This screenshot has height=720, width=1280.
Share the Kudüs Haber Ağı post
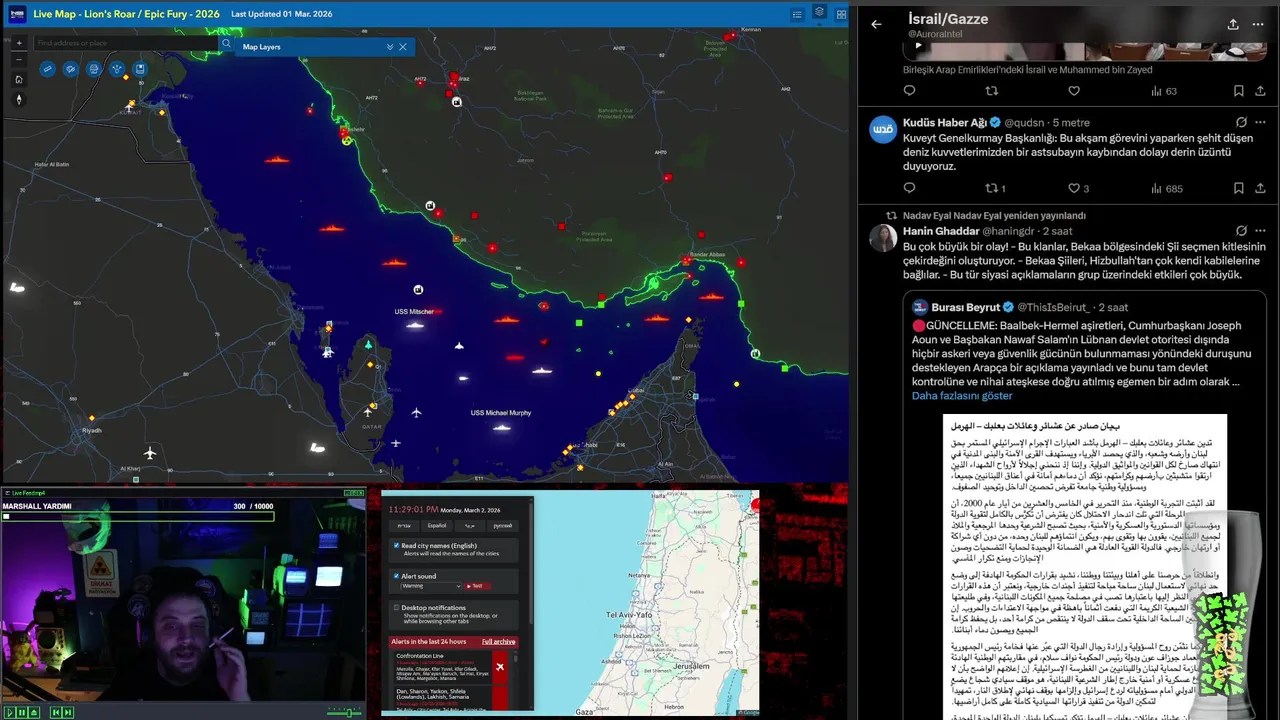point(1258,188)
